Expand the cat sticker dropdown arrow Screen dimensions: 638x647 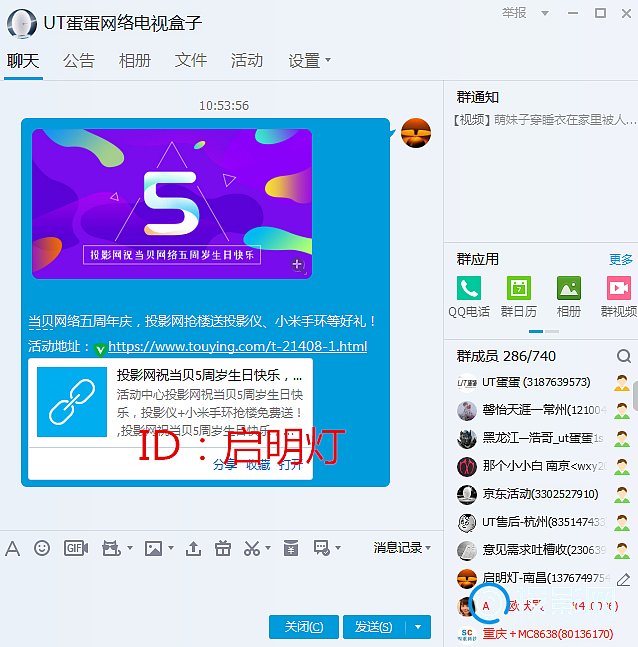[130, 548]
